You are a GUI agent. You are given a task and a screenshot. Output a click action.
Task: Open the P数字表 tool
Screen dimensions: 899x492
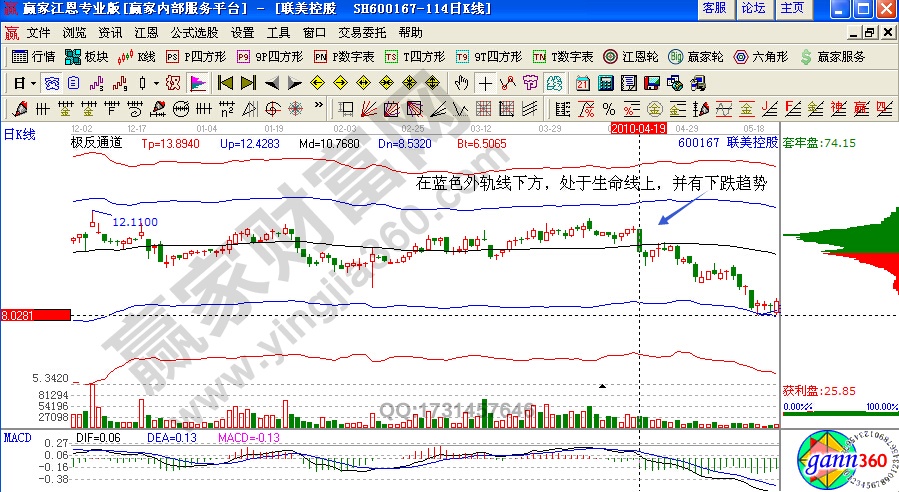(x=344, y=57)
